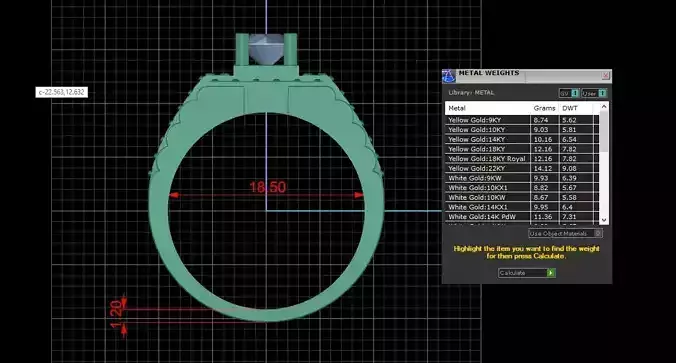The height and width of the screenshot is (363, 676).
Task: Select the Yellow Gold:10KY row
Action: coord(522,129)
